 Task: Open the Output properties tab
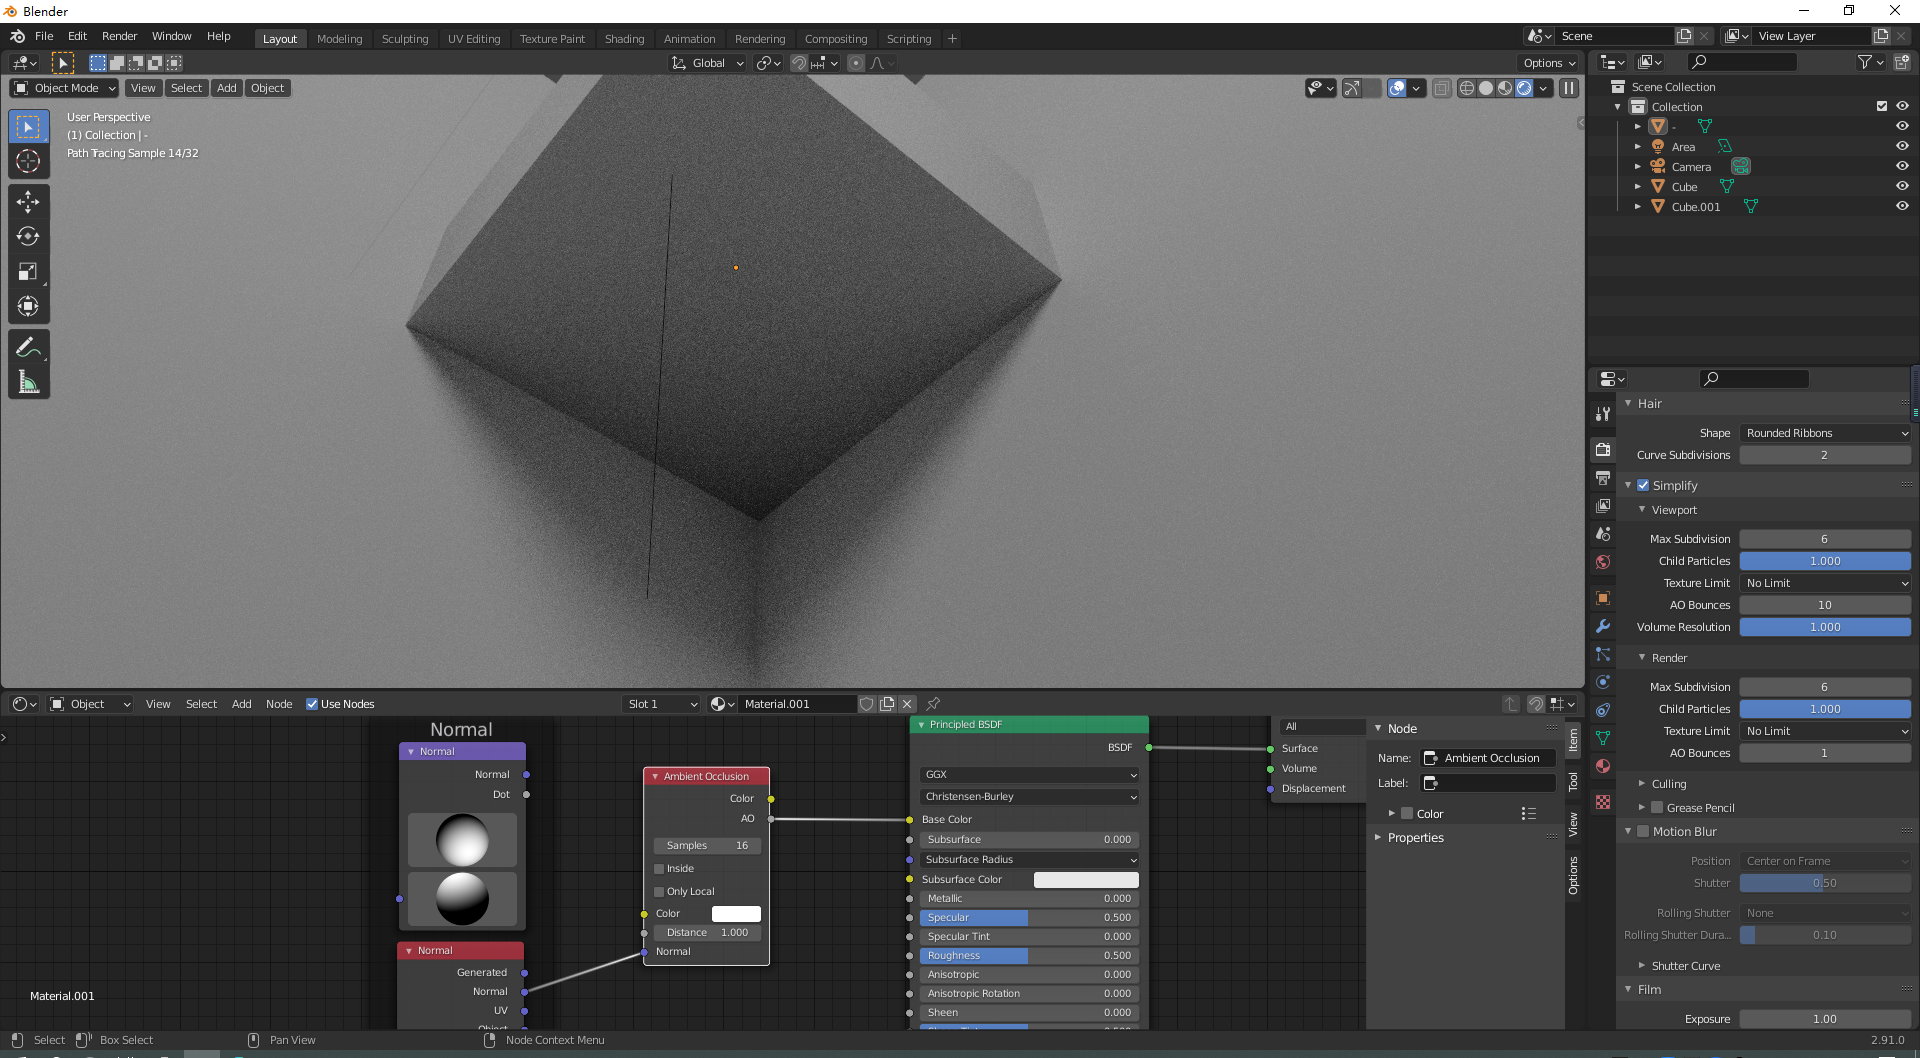pyautogui.click(x=1603, y=478)
